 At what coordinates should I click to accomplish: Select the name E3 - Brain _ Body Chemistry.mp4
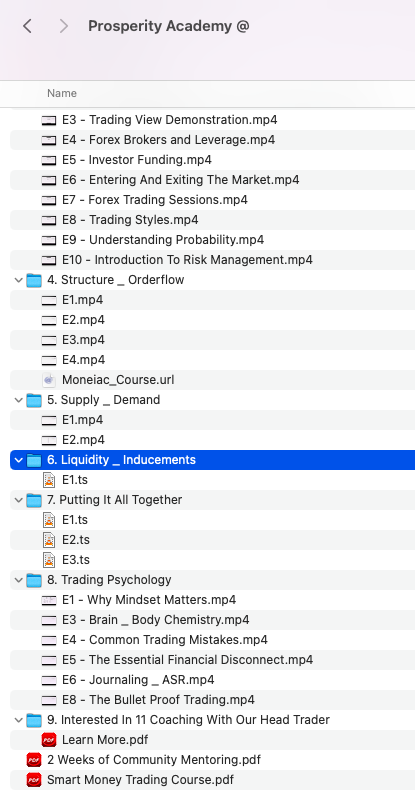[156, 620]
